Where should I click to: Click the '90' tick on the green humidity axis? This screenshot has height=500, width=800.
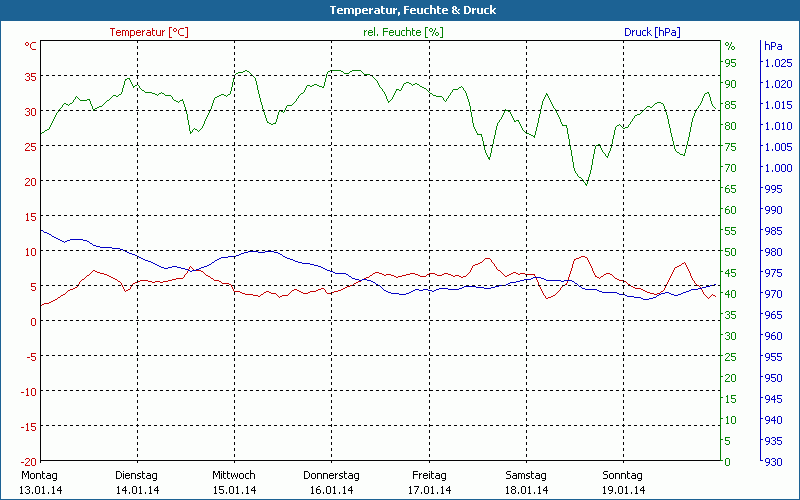click(731, 84)
